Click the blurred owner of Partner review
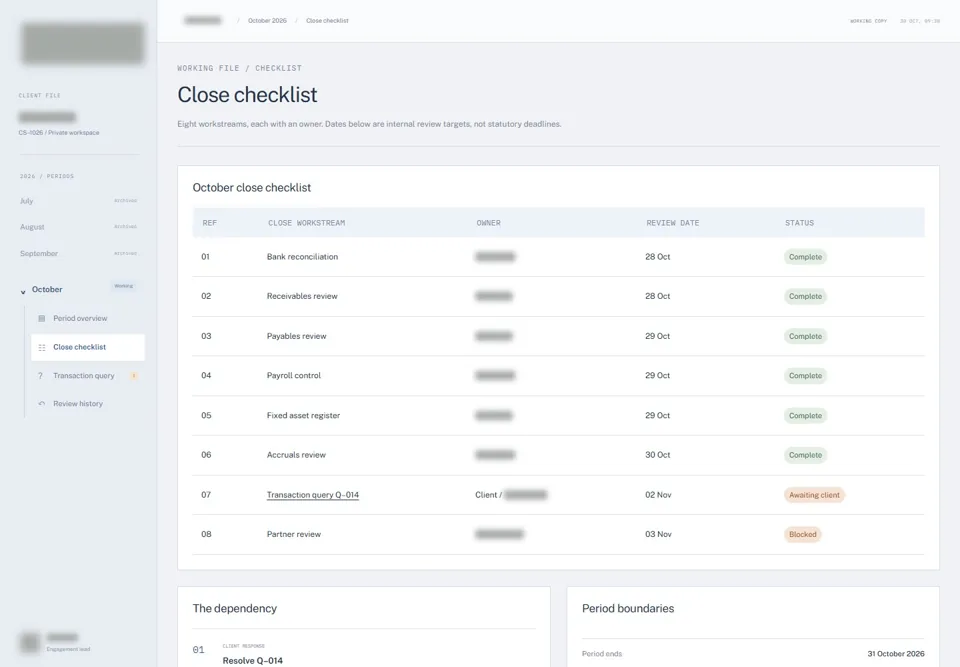 [x=500, y=534]
